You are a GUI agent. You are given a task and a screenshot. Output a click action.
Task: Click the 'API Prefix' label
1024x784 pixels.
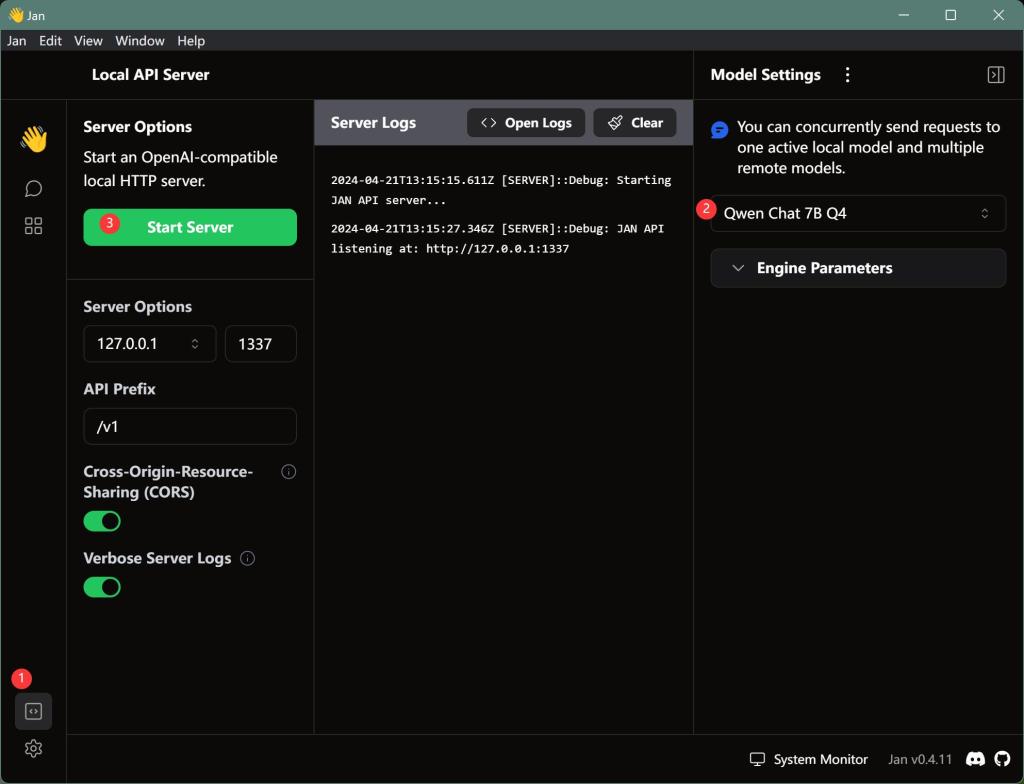tap(120, 389)
